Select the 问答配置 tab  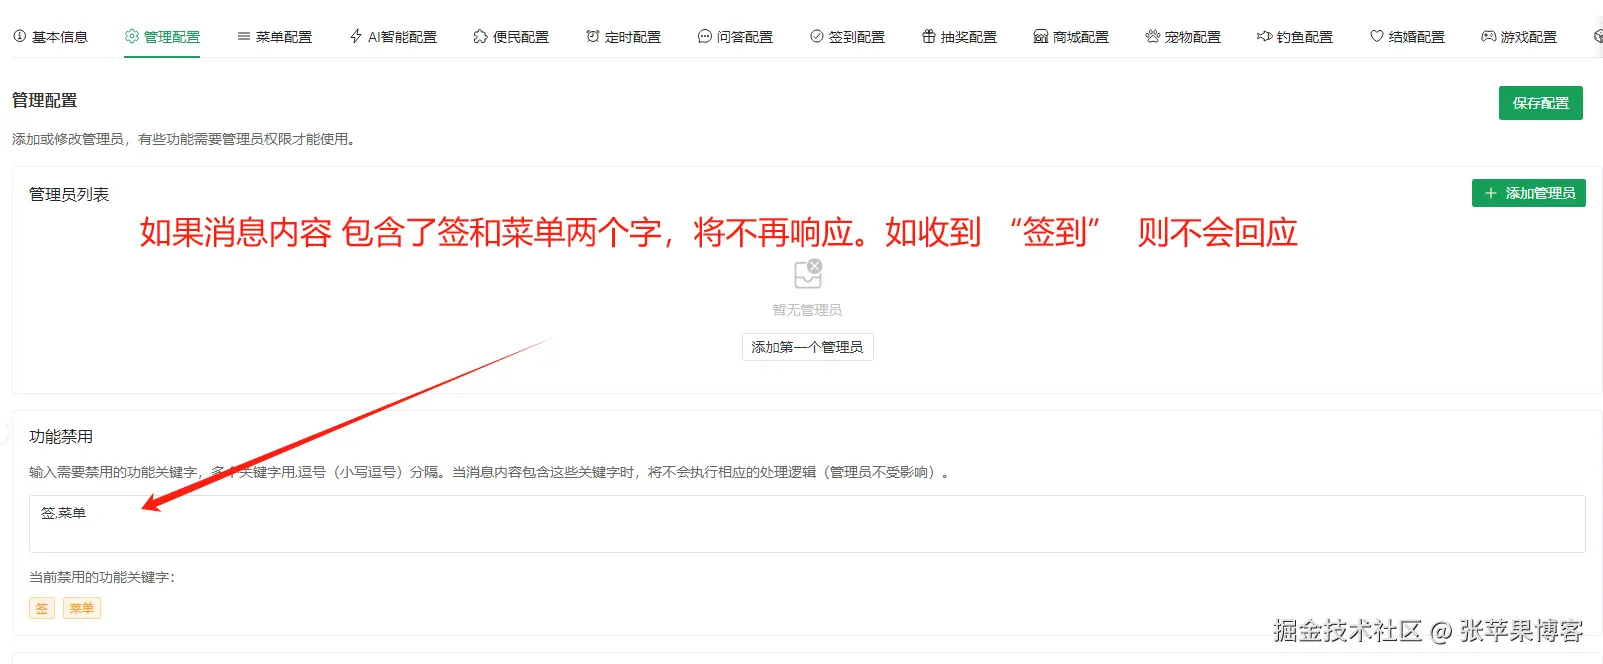(735, 37)
